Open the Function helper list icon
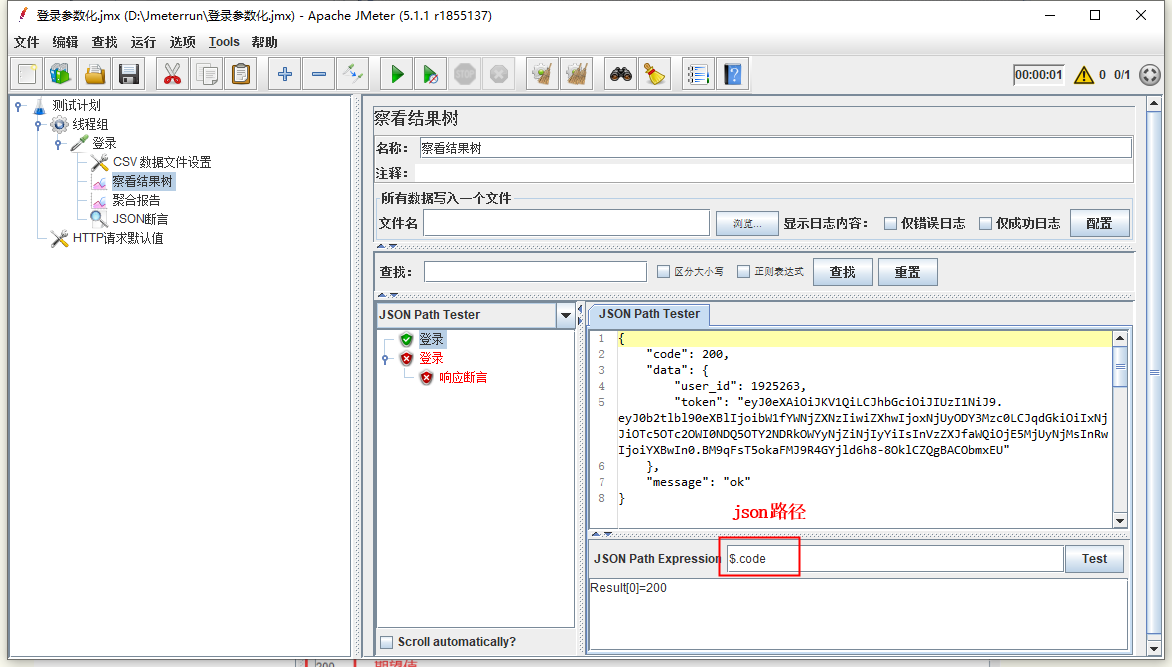Viewport: 1172px width, 667px height. [698, 74]
